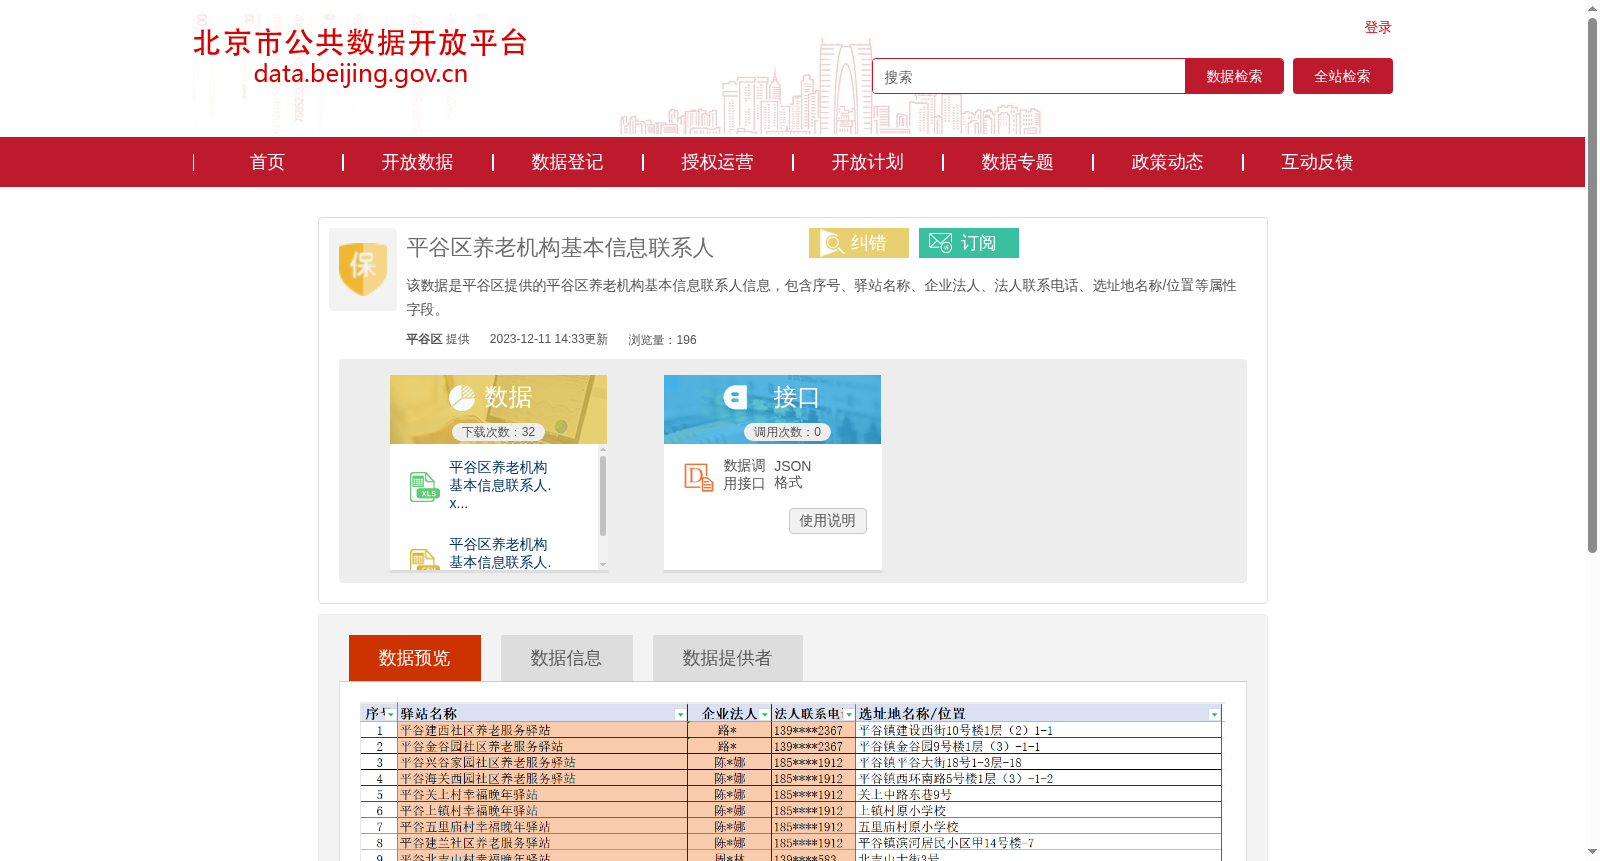Go to 数据登记 in navigation
The width and height of the screenshot is (1600, 861).
(567, 162)
